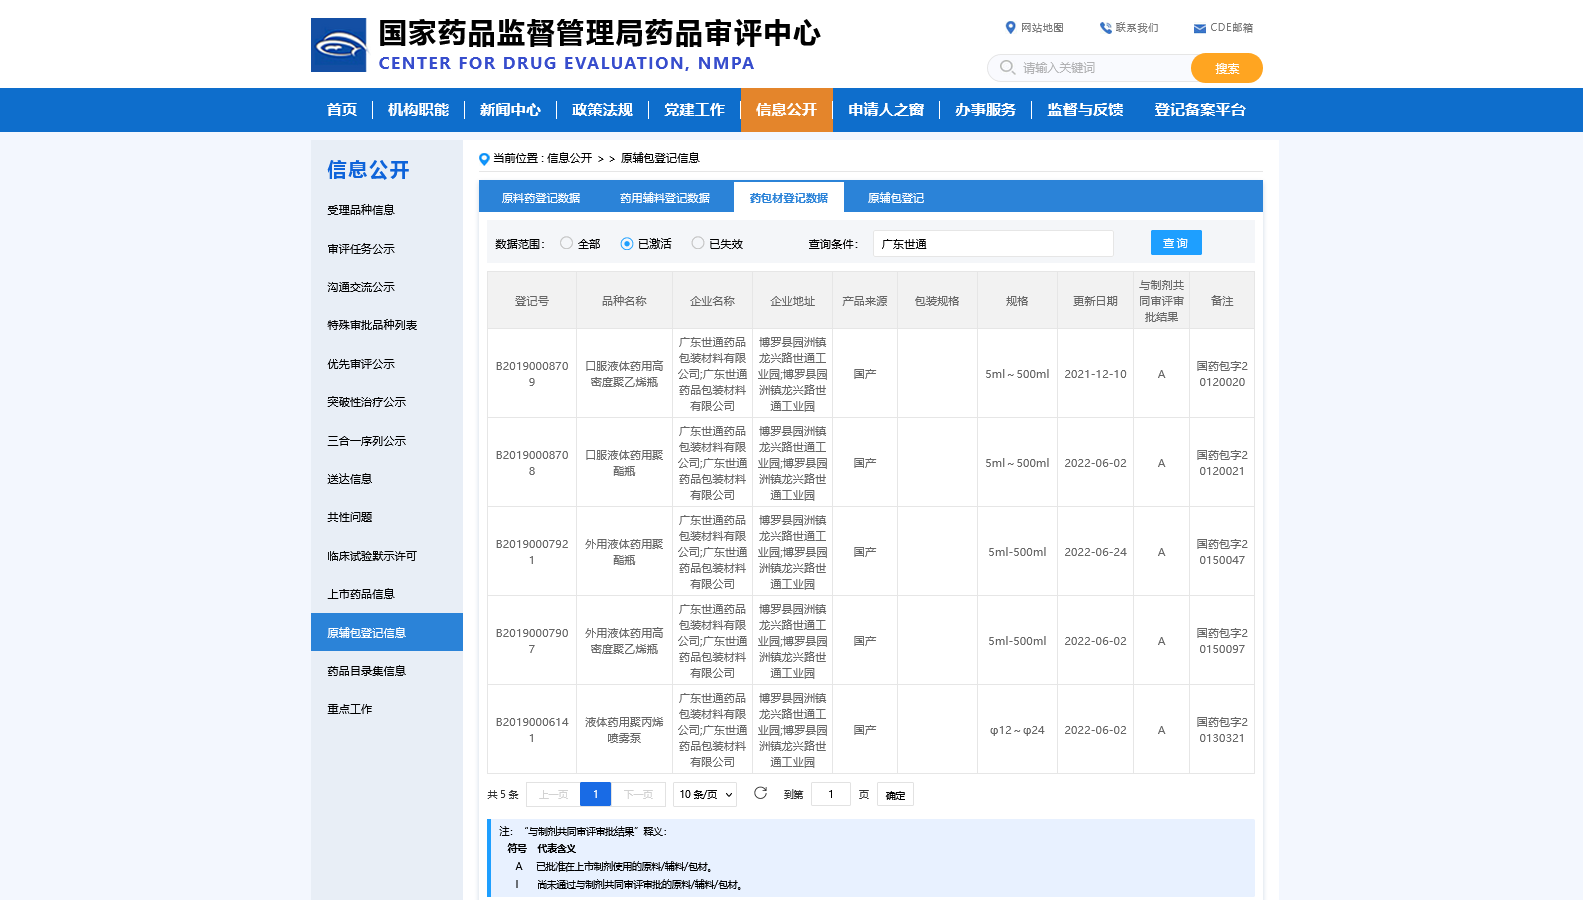This screenshot has width=1583, height=900.
Task: Click the NMPA CDE logo icon
Action: pos(338,45)
